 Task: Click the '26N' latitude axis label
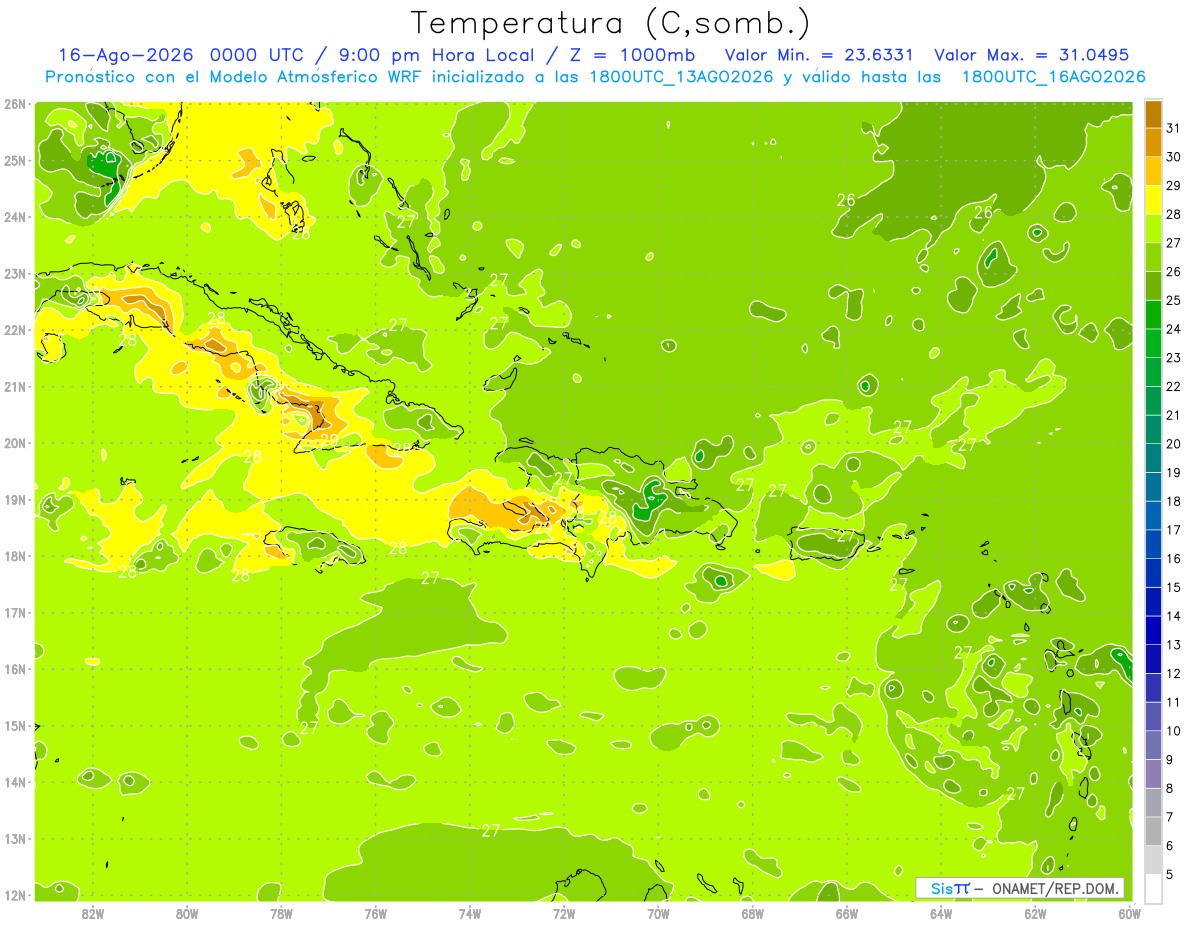[x=15, y=104]
